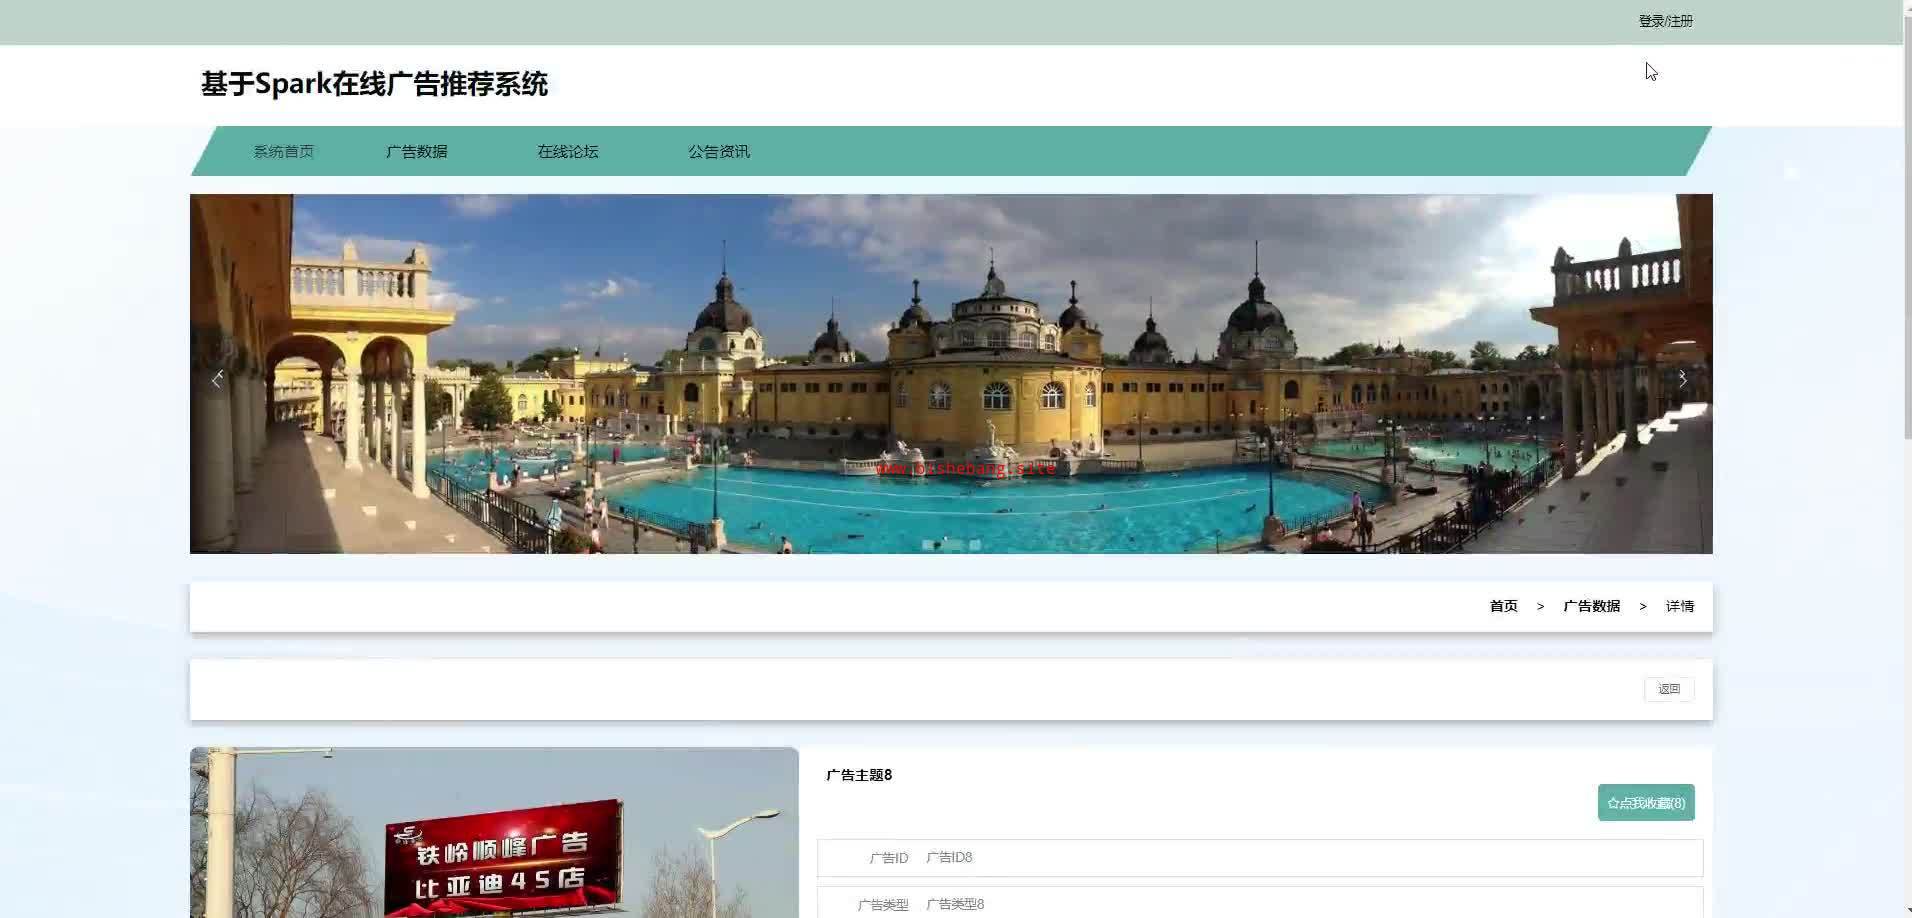Select 公告资讯 in the navigation bar

click(719, 152)
